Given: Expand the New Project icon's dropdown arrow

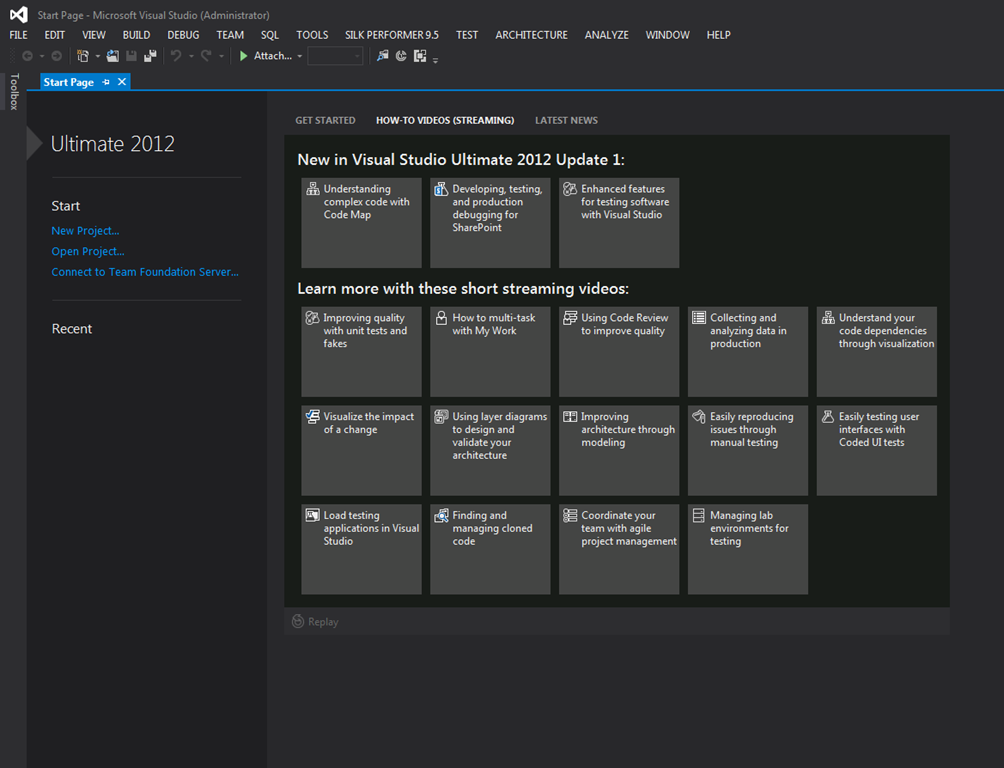Looking at the screenshot, I should (x=96, y=56).
